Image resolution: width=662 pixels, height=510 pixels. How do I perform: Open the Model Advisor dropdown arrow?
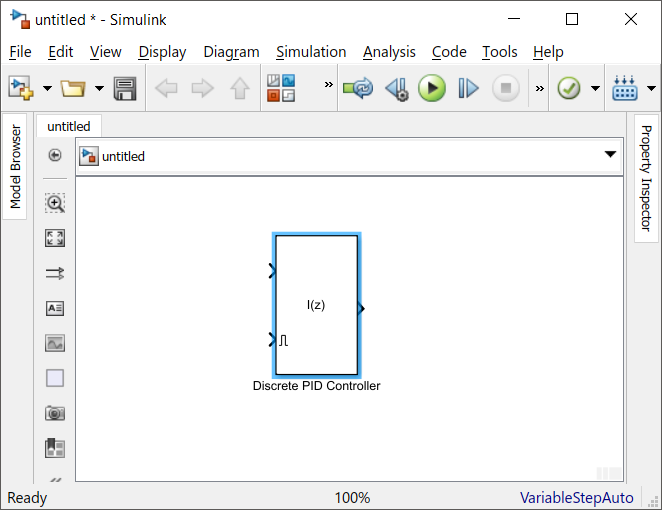[x=595, y=88]
